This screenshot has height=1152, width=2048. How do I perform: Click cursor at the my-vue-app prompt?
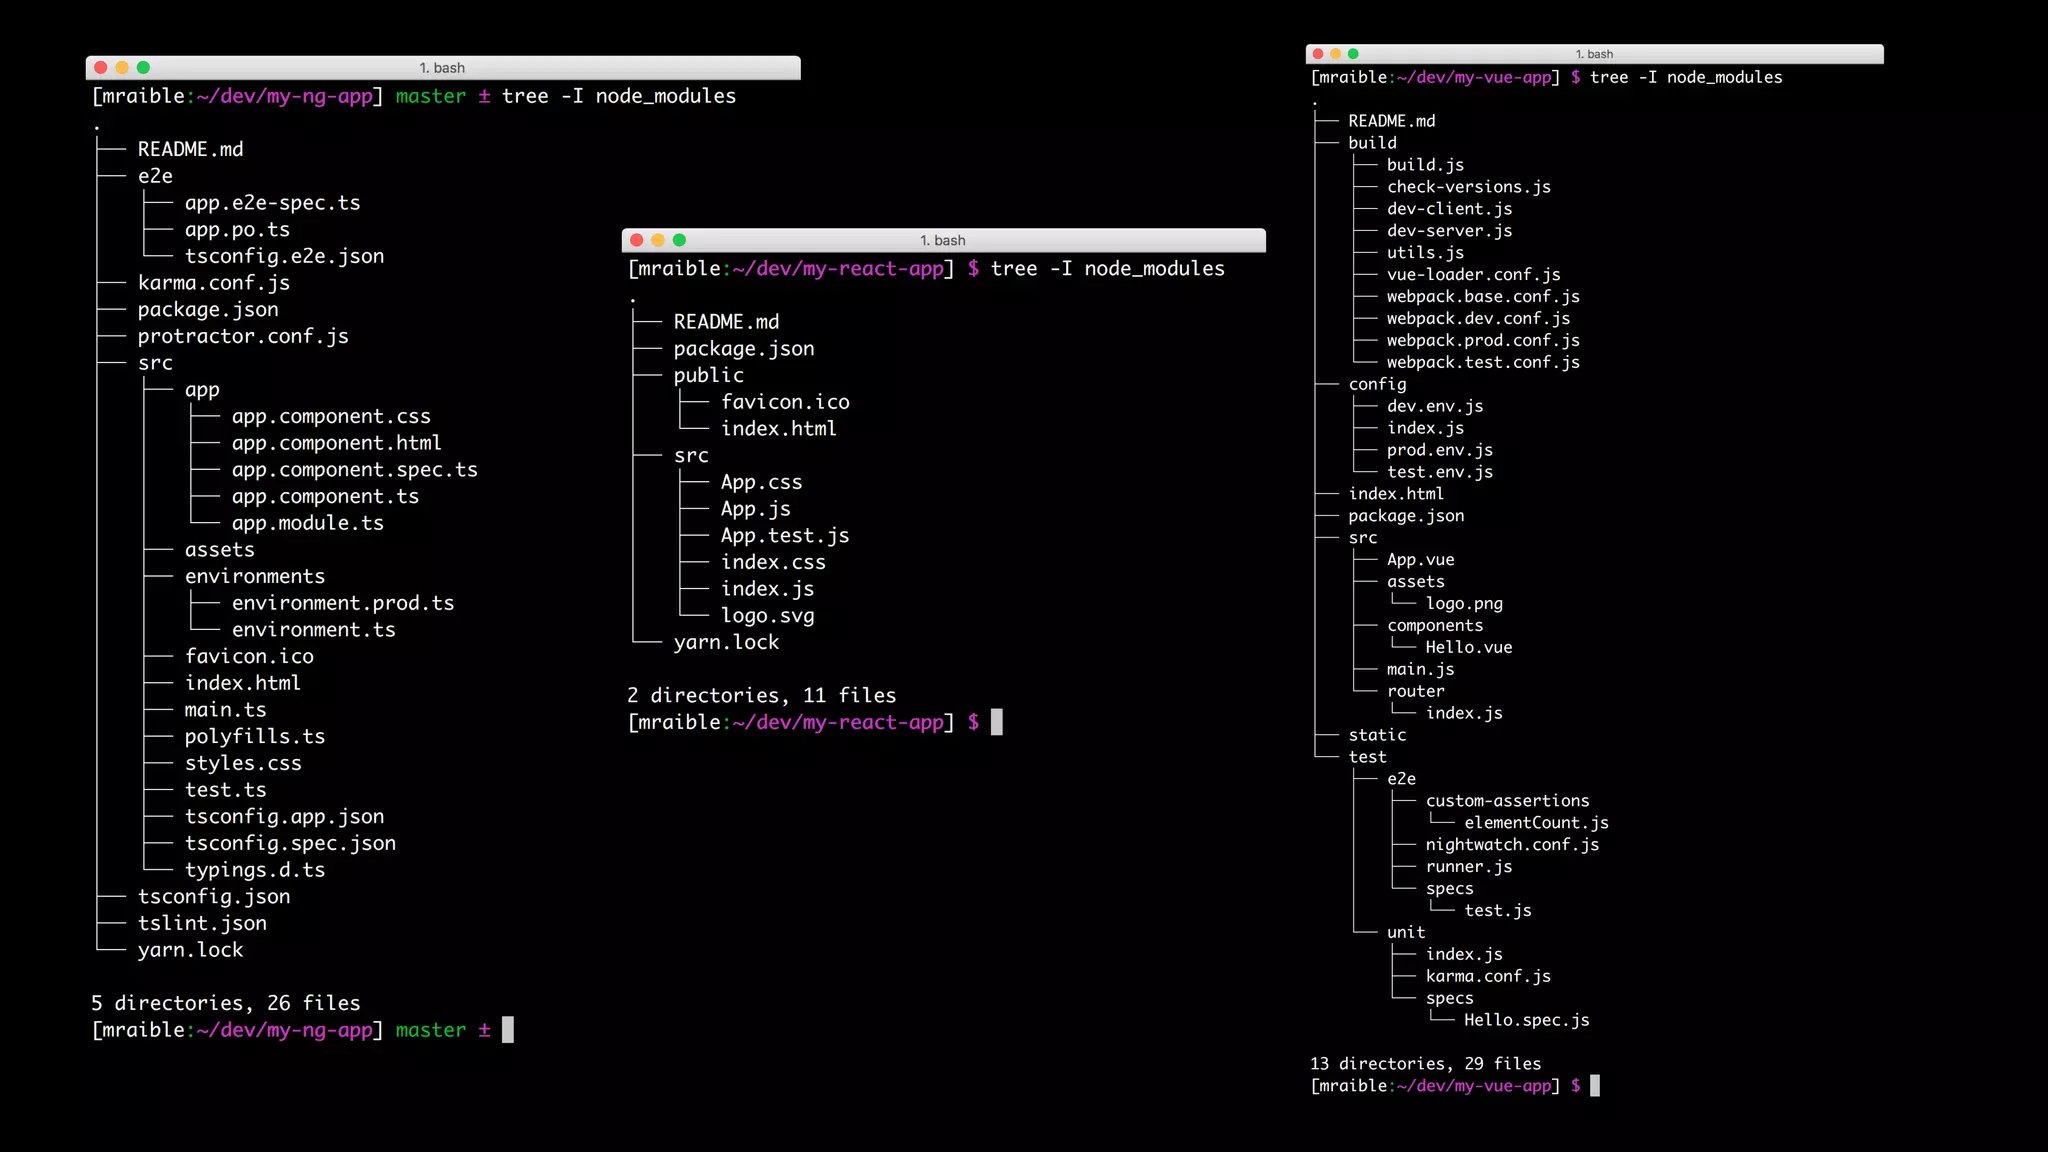click(1595, 1086)
